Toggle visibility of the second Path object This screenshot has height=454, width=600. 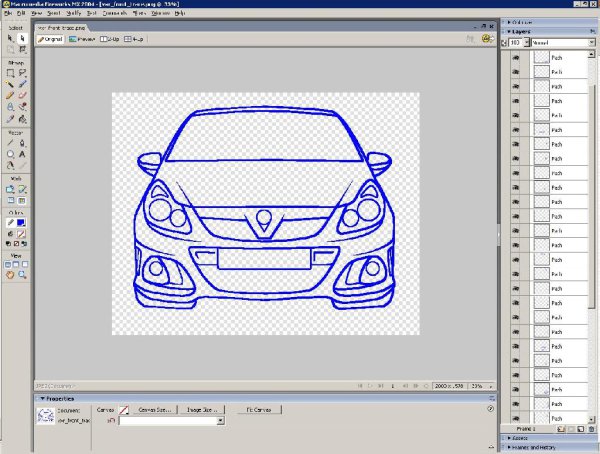[x=517, y=73]
